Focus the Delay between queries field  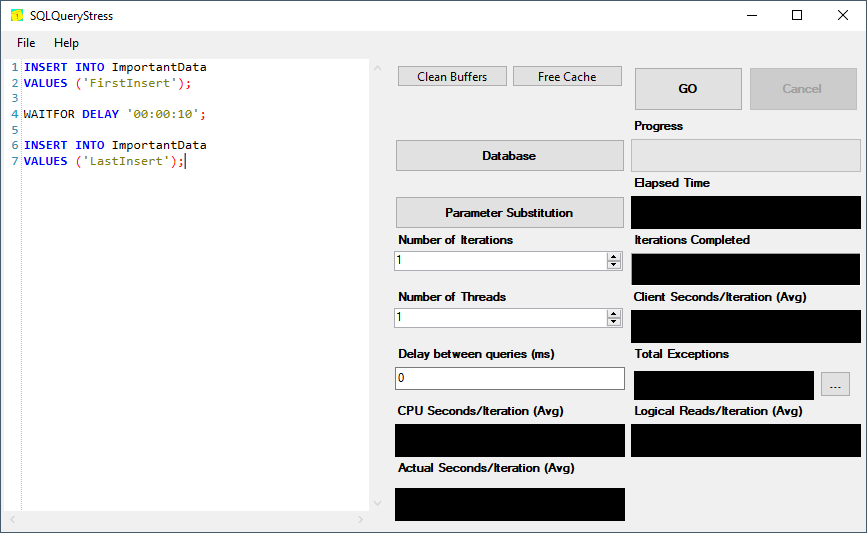[509, 379]
